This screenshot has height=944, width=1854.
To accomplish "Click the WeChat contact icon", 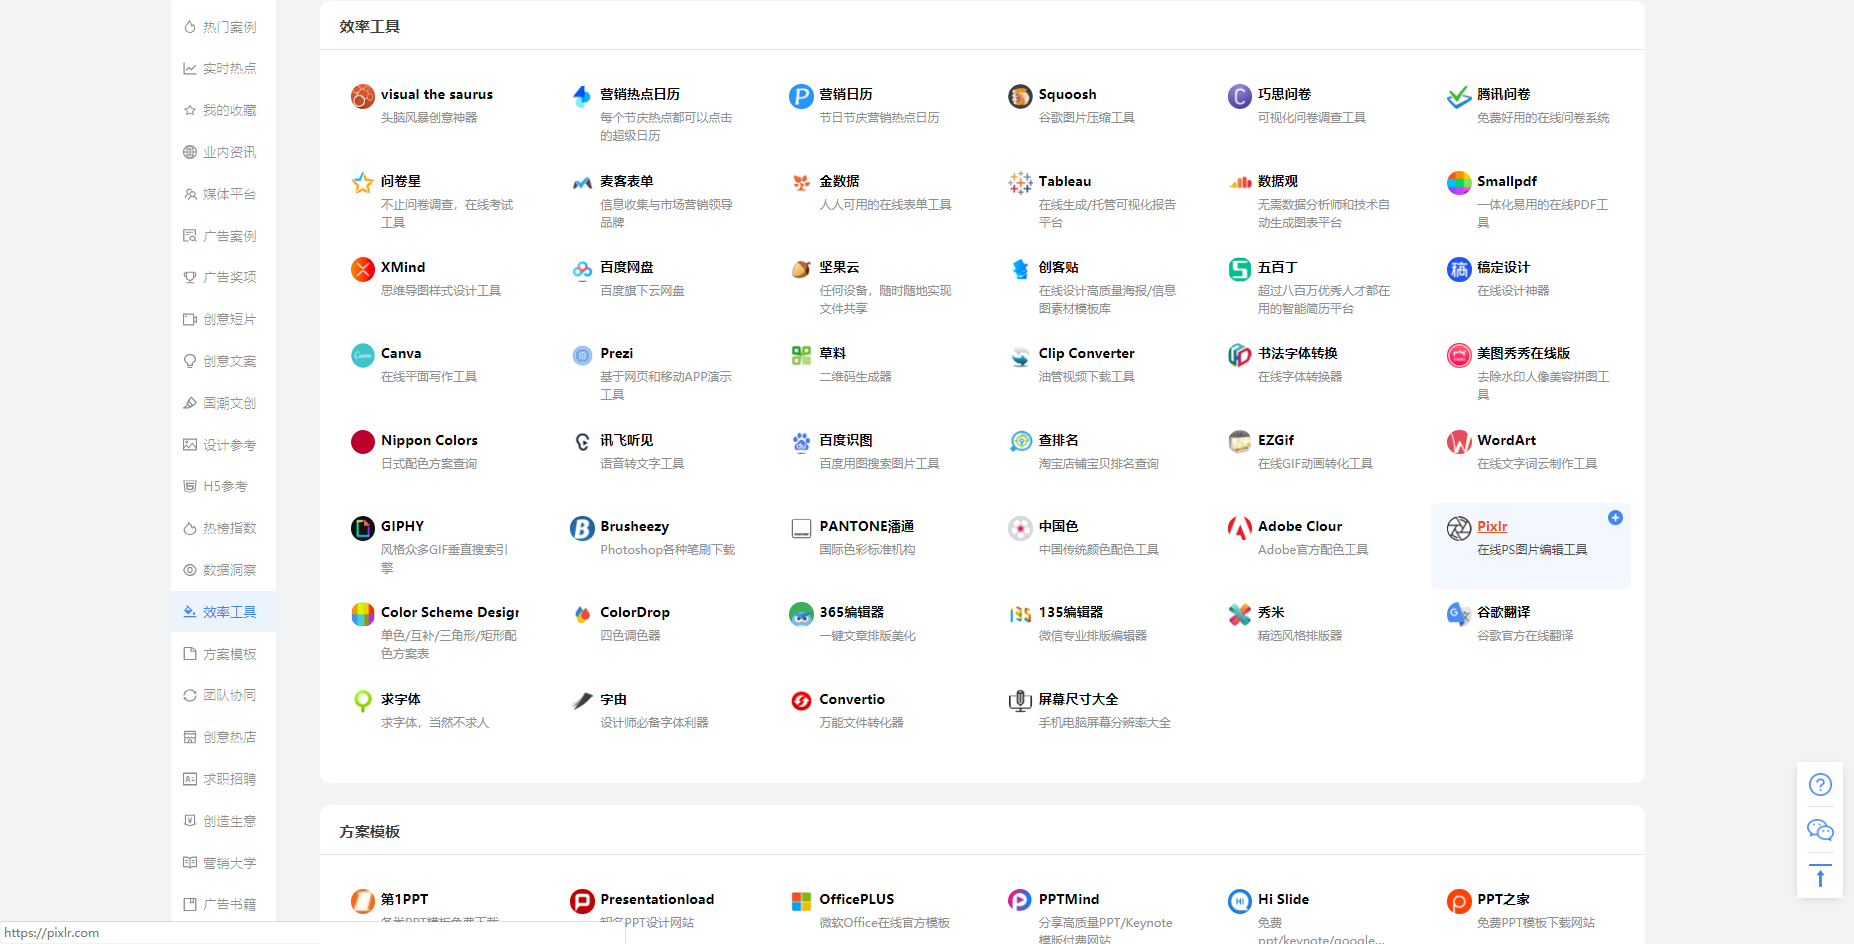I will (x=1820, y=830).
